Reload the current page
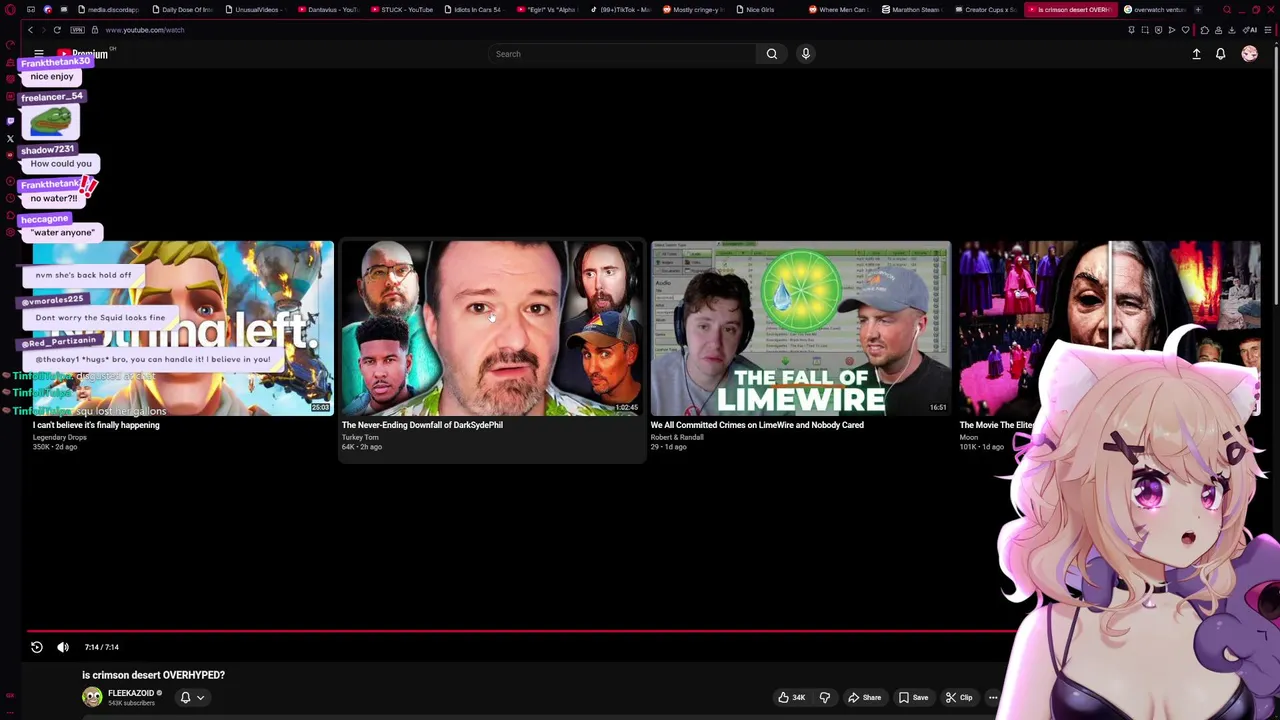1280x720 pixels. click(57, 30)
